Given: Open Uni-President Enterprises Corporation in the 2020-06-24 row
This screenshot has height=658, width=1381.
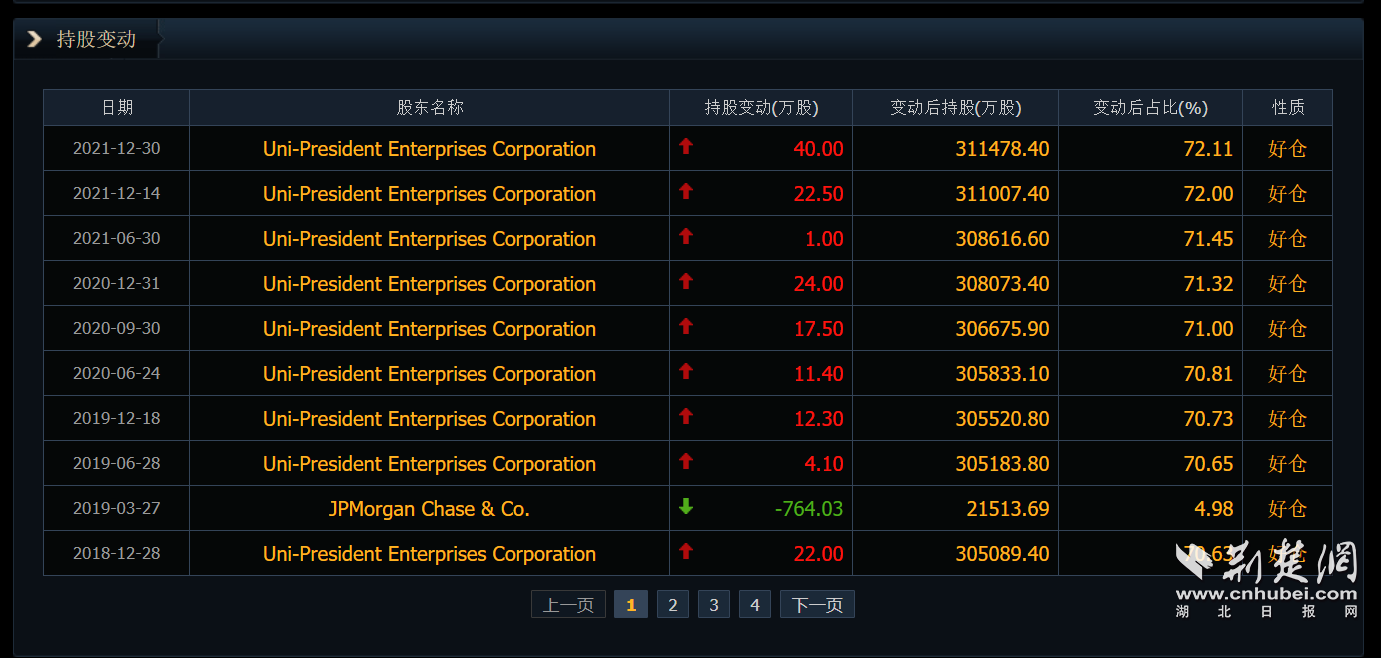Looking at the screenshot, I should pos(429,374).
